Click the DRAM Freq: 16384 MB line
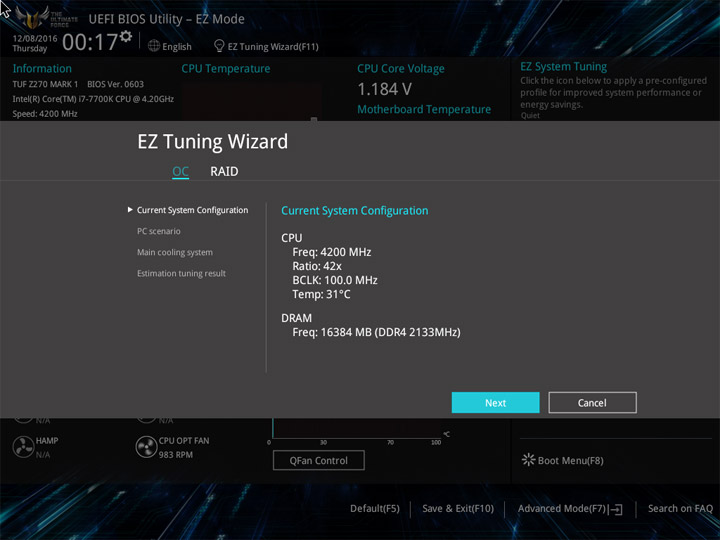The height and width of the screenshot is (540, 720). click(x=376, y=332)
